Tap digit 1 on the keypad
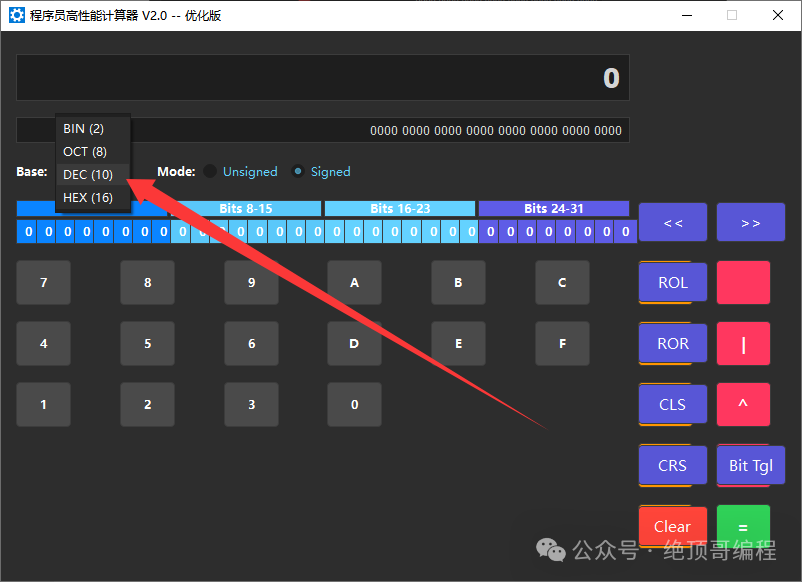 point(43,405)
